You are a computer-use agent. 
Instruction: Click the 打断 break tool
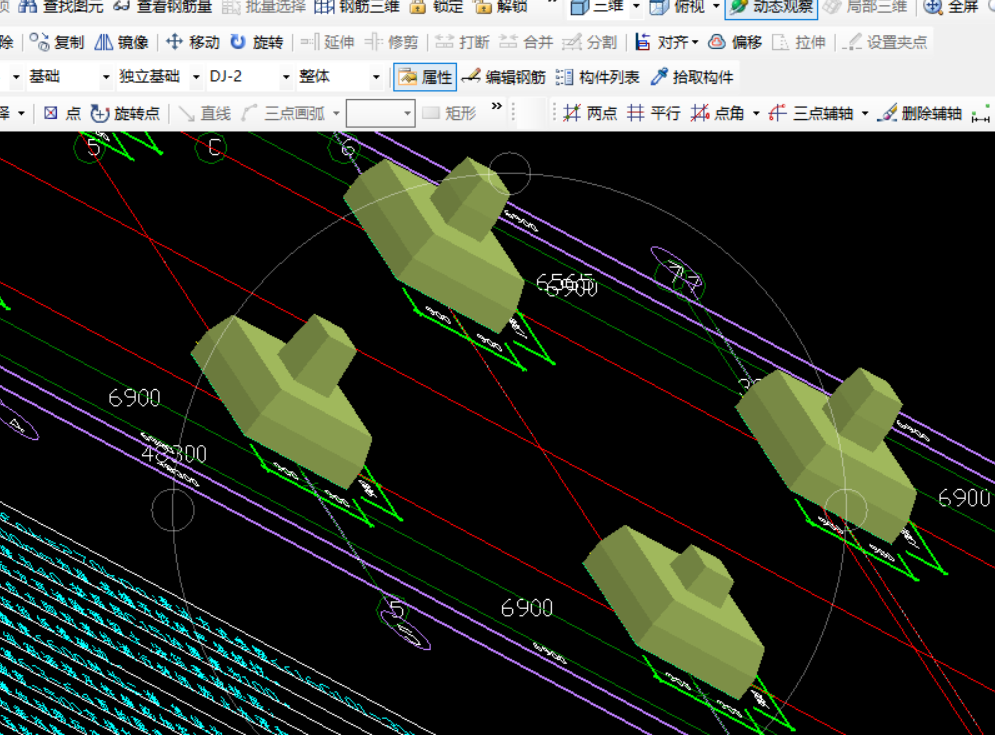[462, 42]
